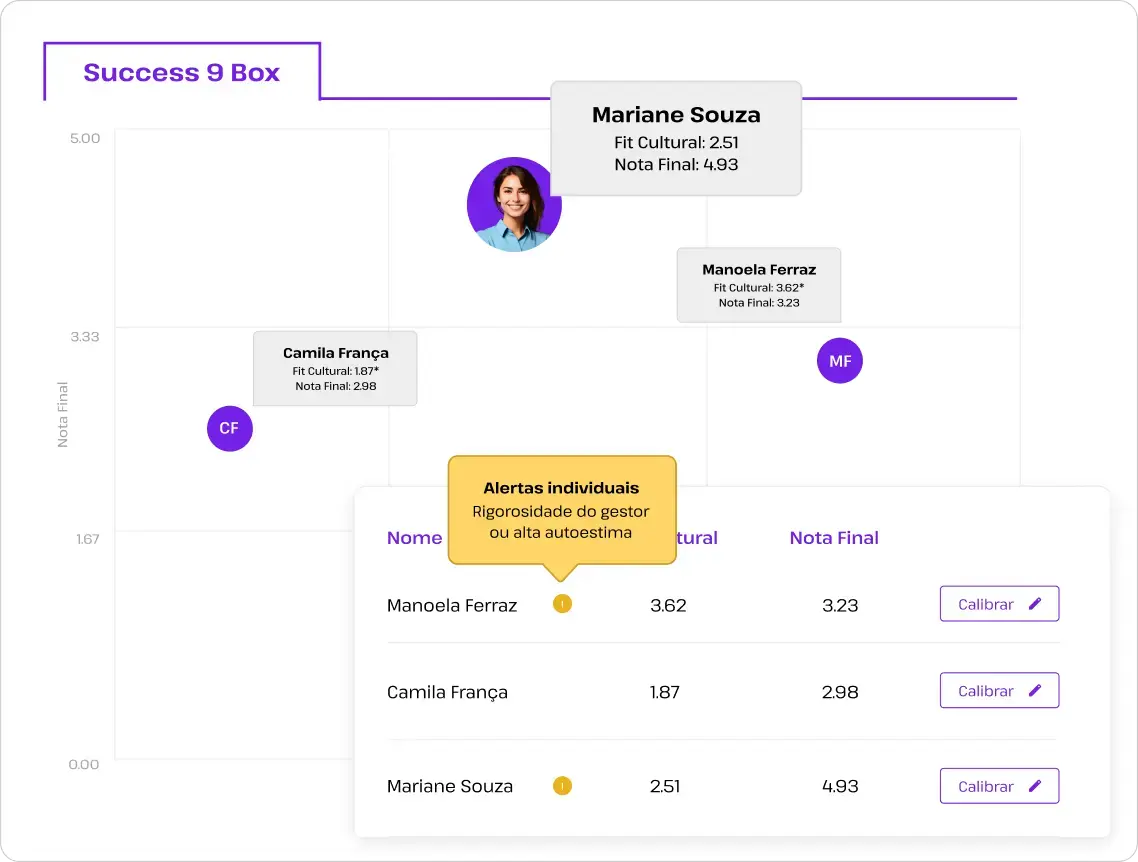The image size is (1138, 862).
Task: Click pencil icon in Camila França's Calibrar button
Action: coord(1035,691)
